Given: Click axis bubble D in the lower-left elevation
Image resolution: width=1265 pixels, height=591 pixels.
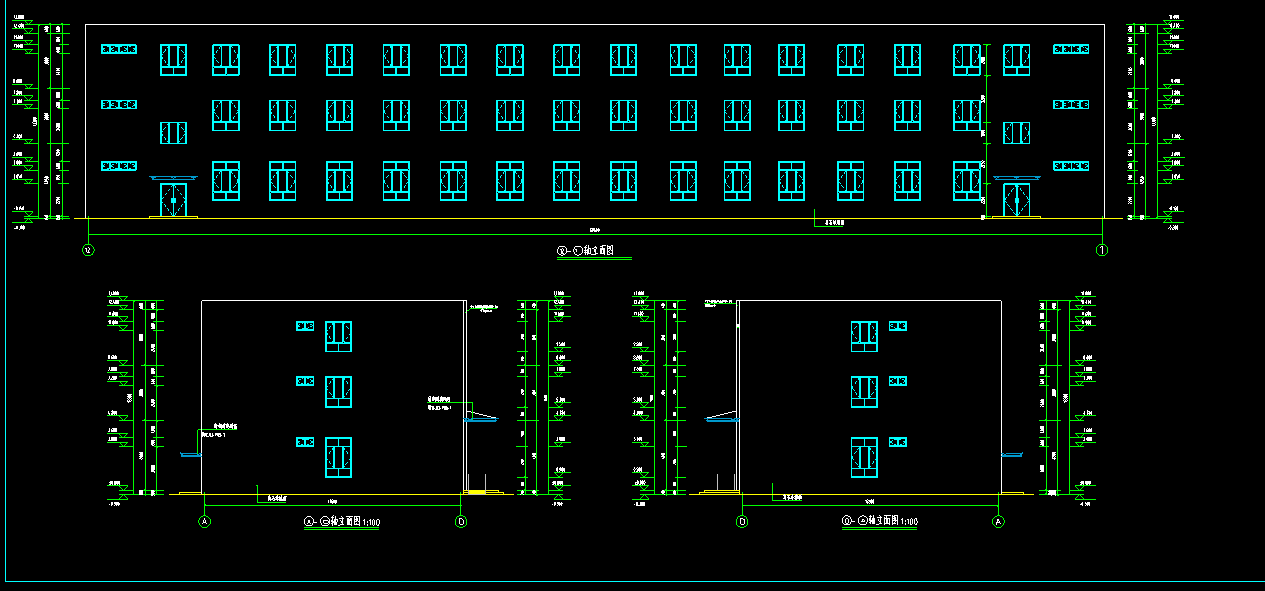Looking at the screenshot, I should coord(461,521).
